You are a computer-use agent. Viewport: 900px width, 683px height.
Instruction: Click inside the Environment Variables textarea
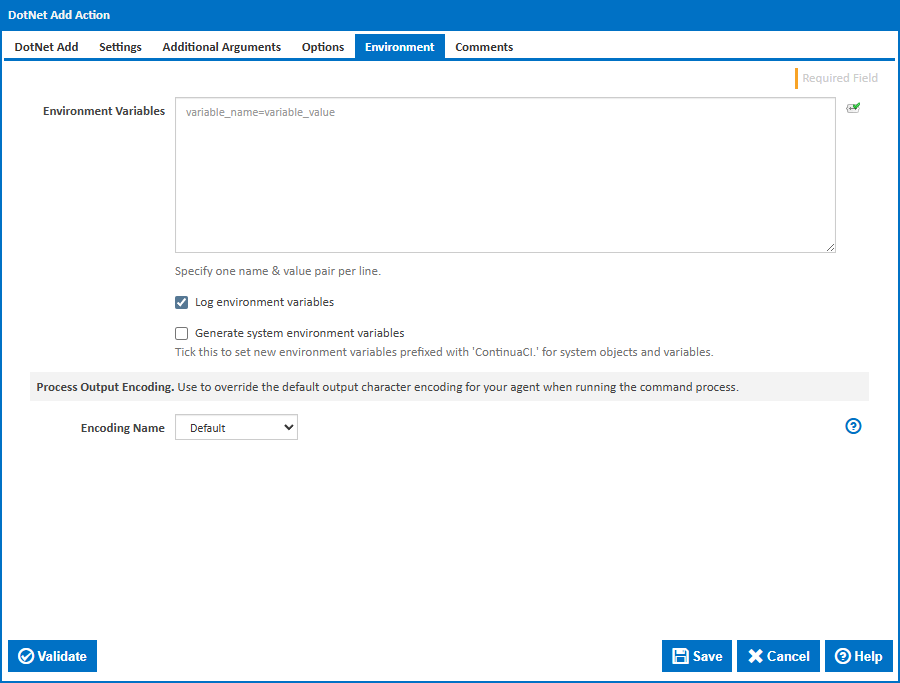coord(505,175)
